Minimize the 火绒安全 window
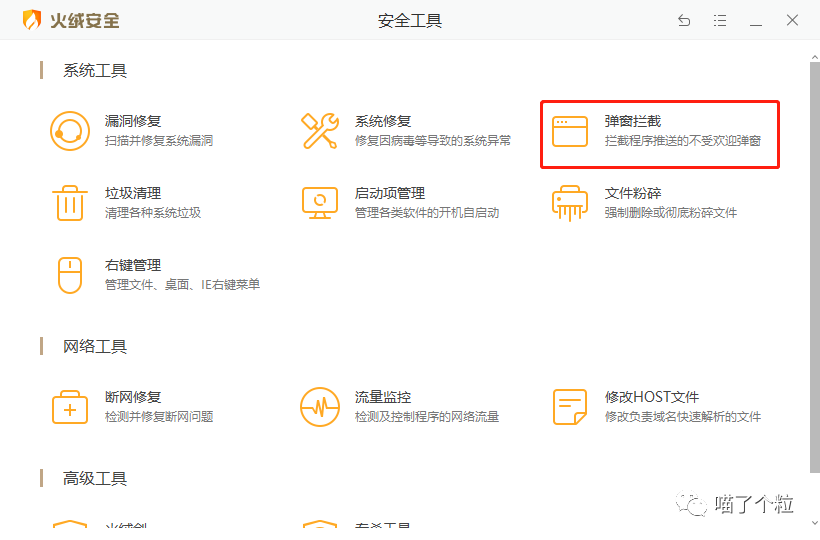 pos(756,24)
